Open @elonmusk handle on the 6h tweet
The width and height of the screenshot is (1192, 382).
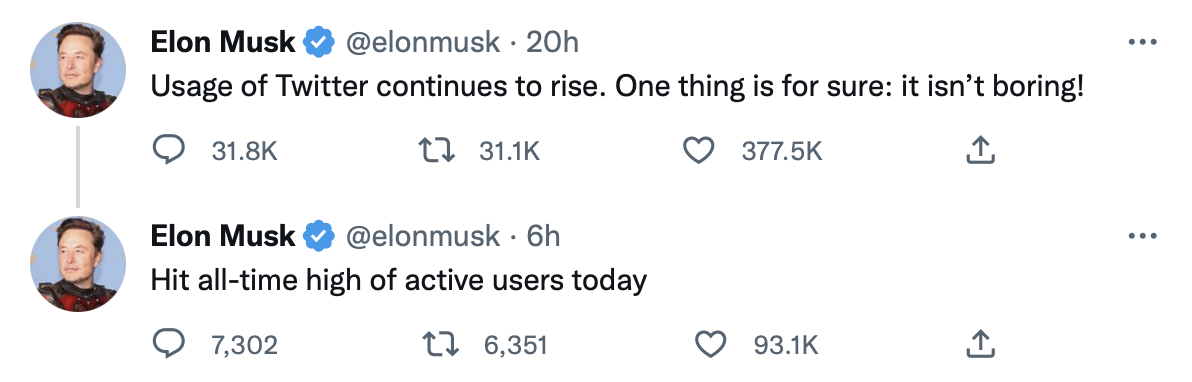tap(423, 237)
